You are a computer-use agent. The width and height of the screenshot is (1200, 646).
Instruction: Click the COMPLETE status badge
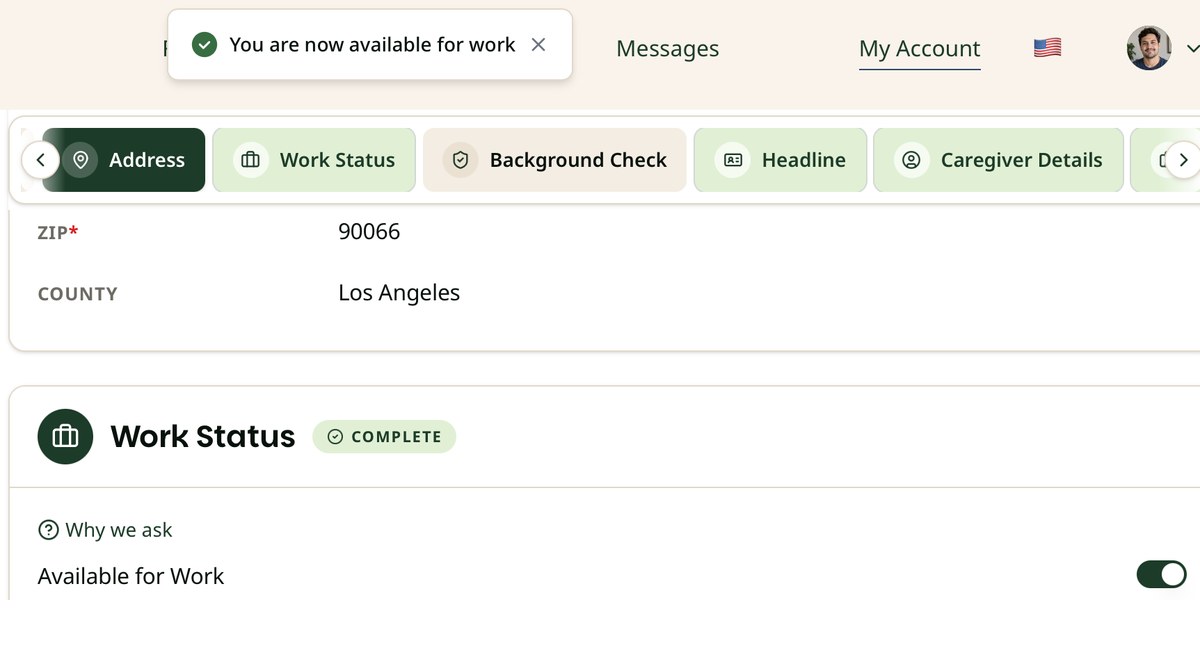point(384,437)
